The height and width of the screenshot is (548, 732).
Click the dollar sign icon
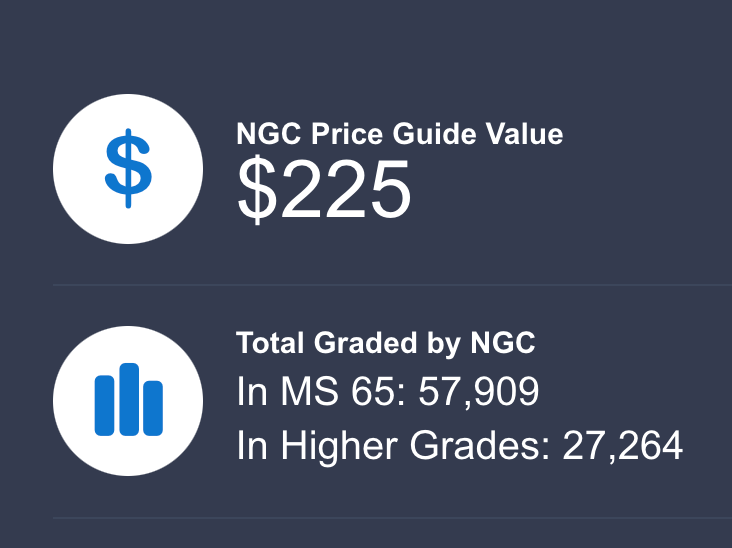(128, 168)
